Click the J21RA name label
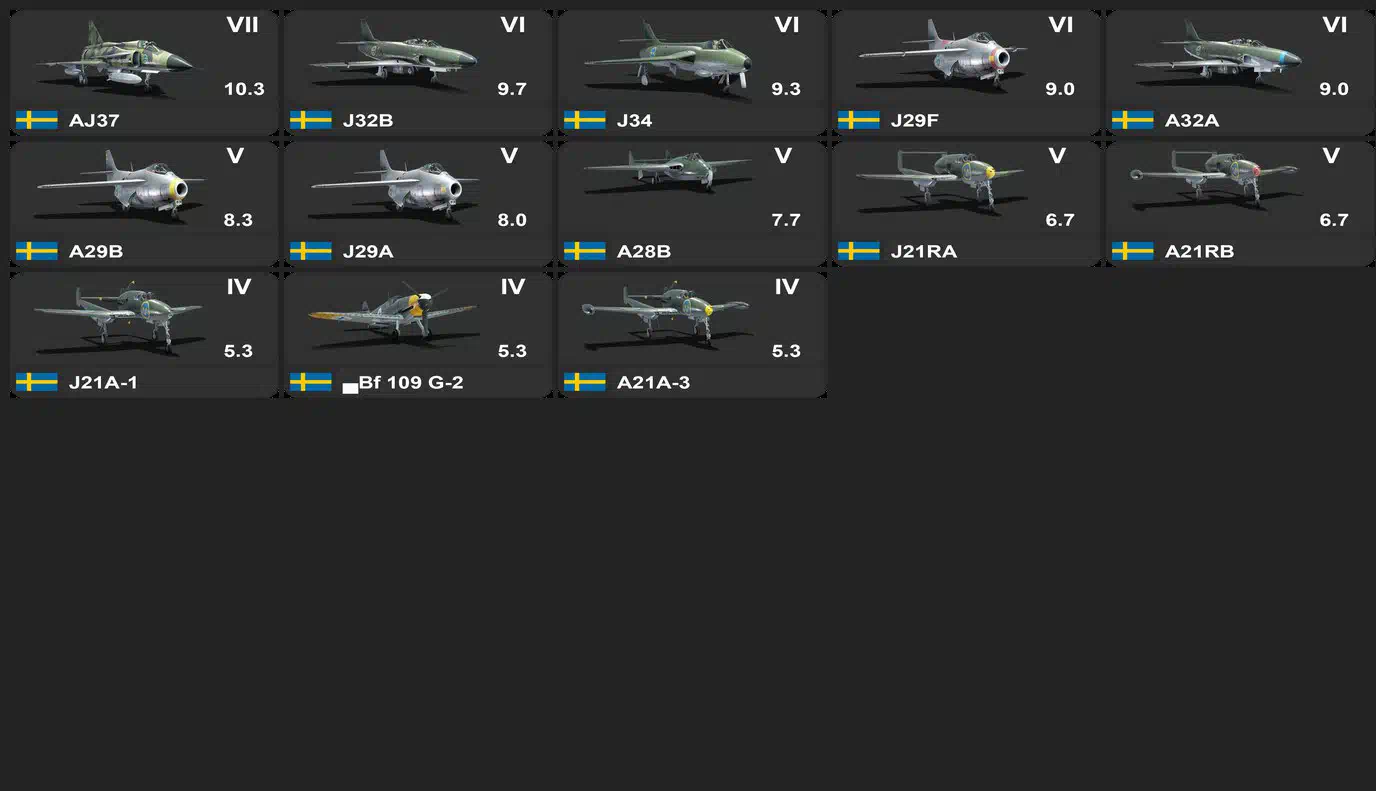 click(x=924, y=251)
